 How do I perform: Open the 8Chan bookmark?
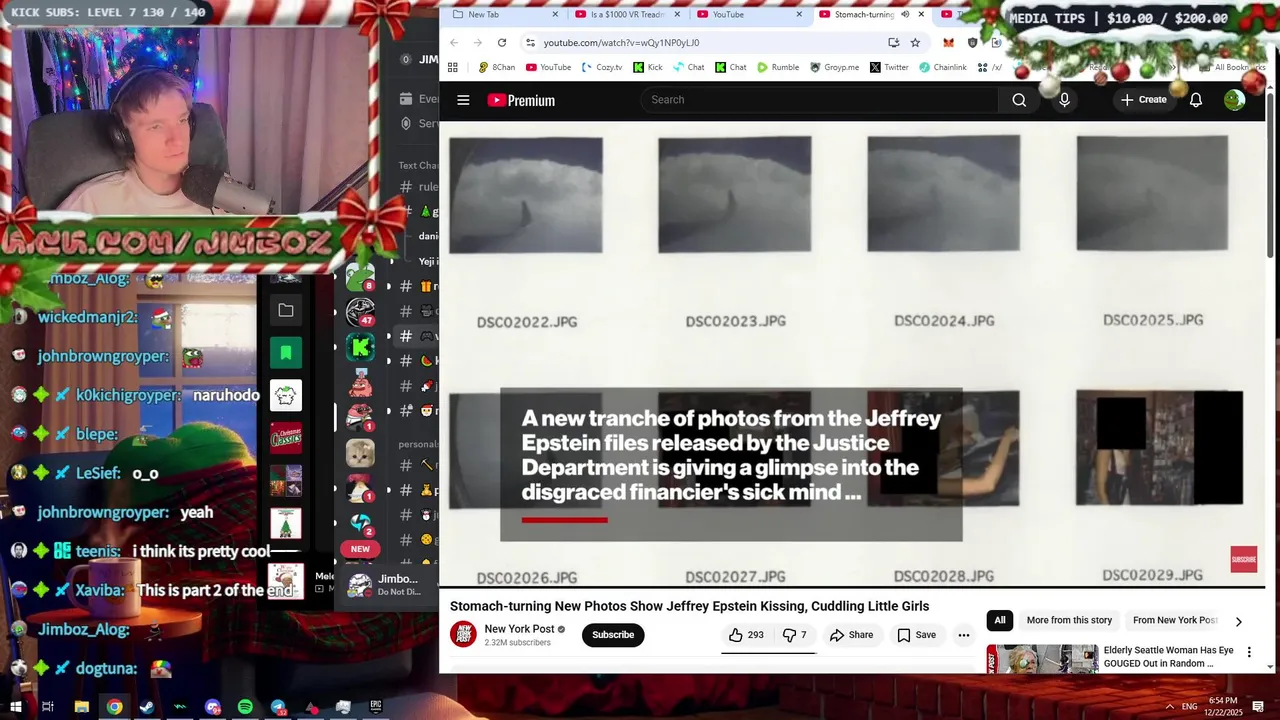click(x=496, y=67)
